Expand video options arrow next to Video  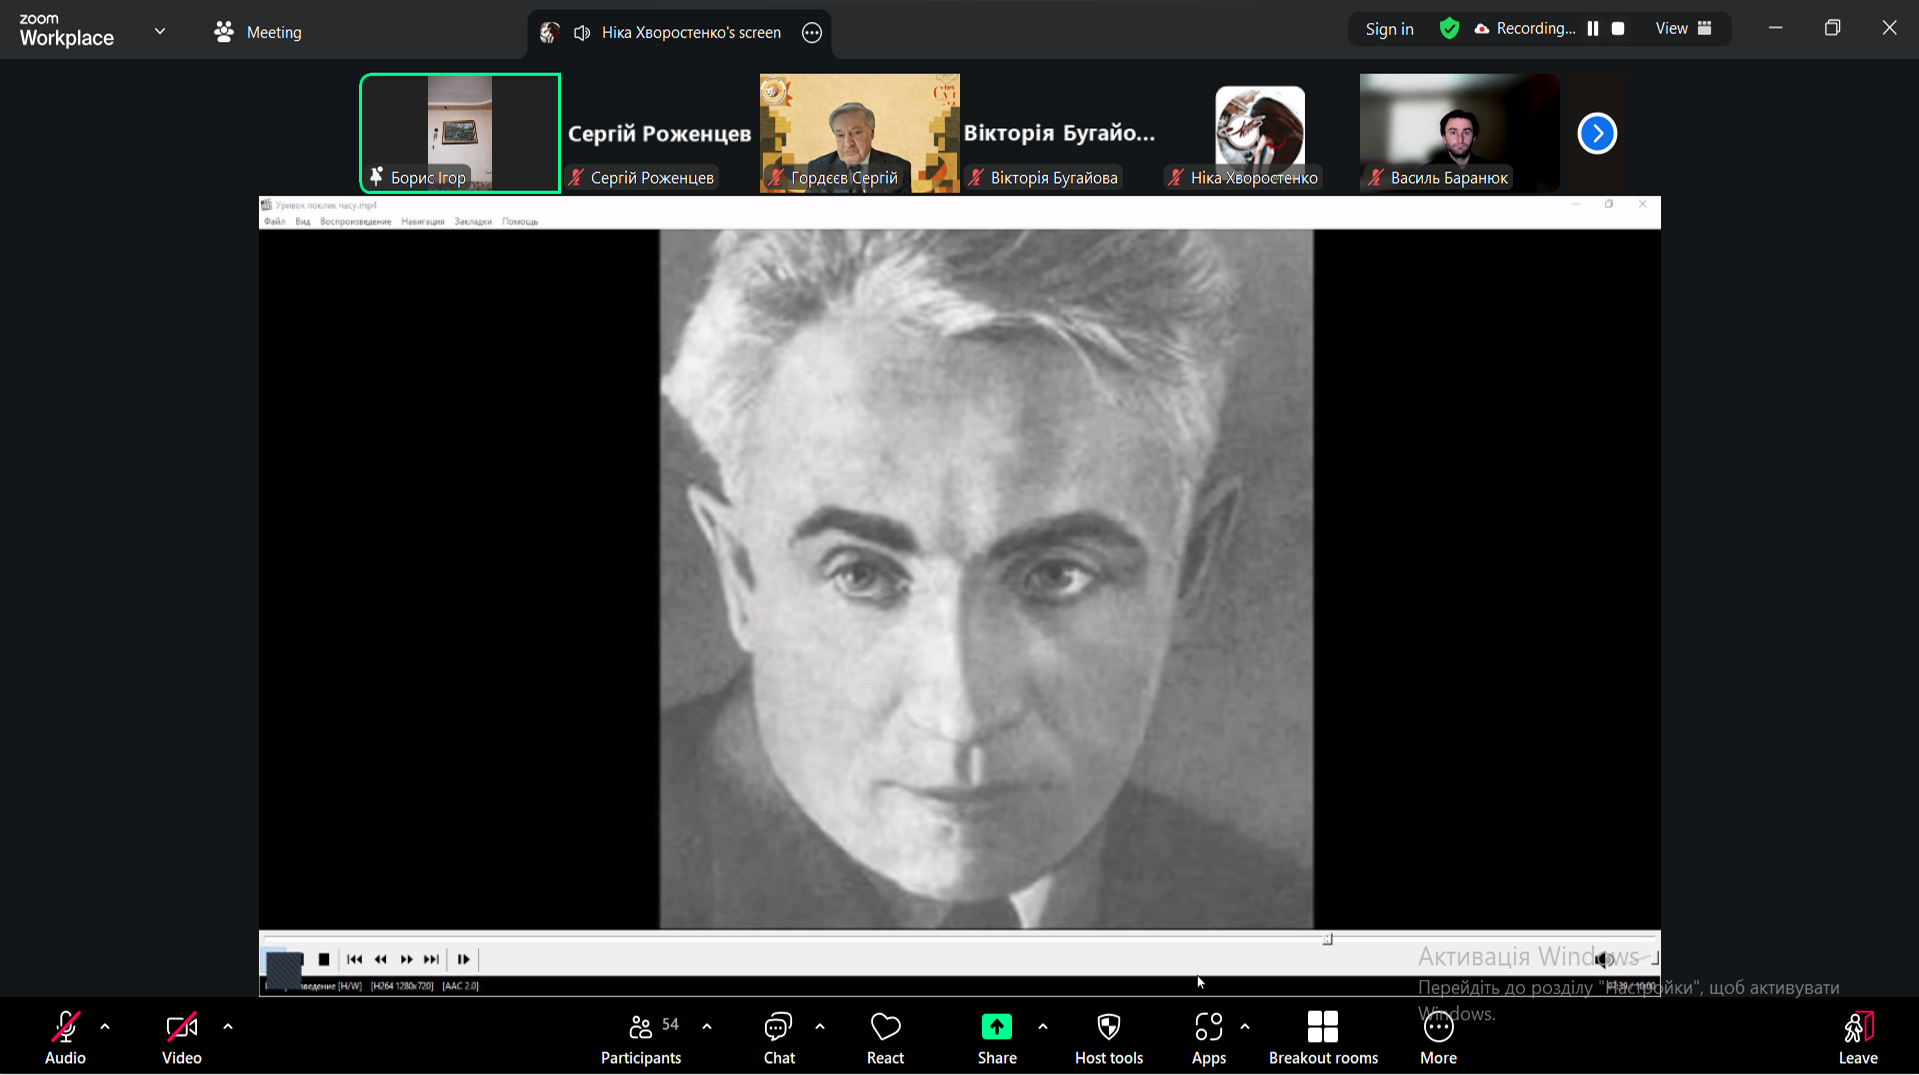pos(228,1027)
